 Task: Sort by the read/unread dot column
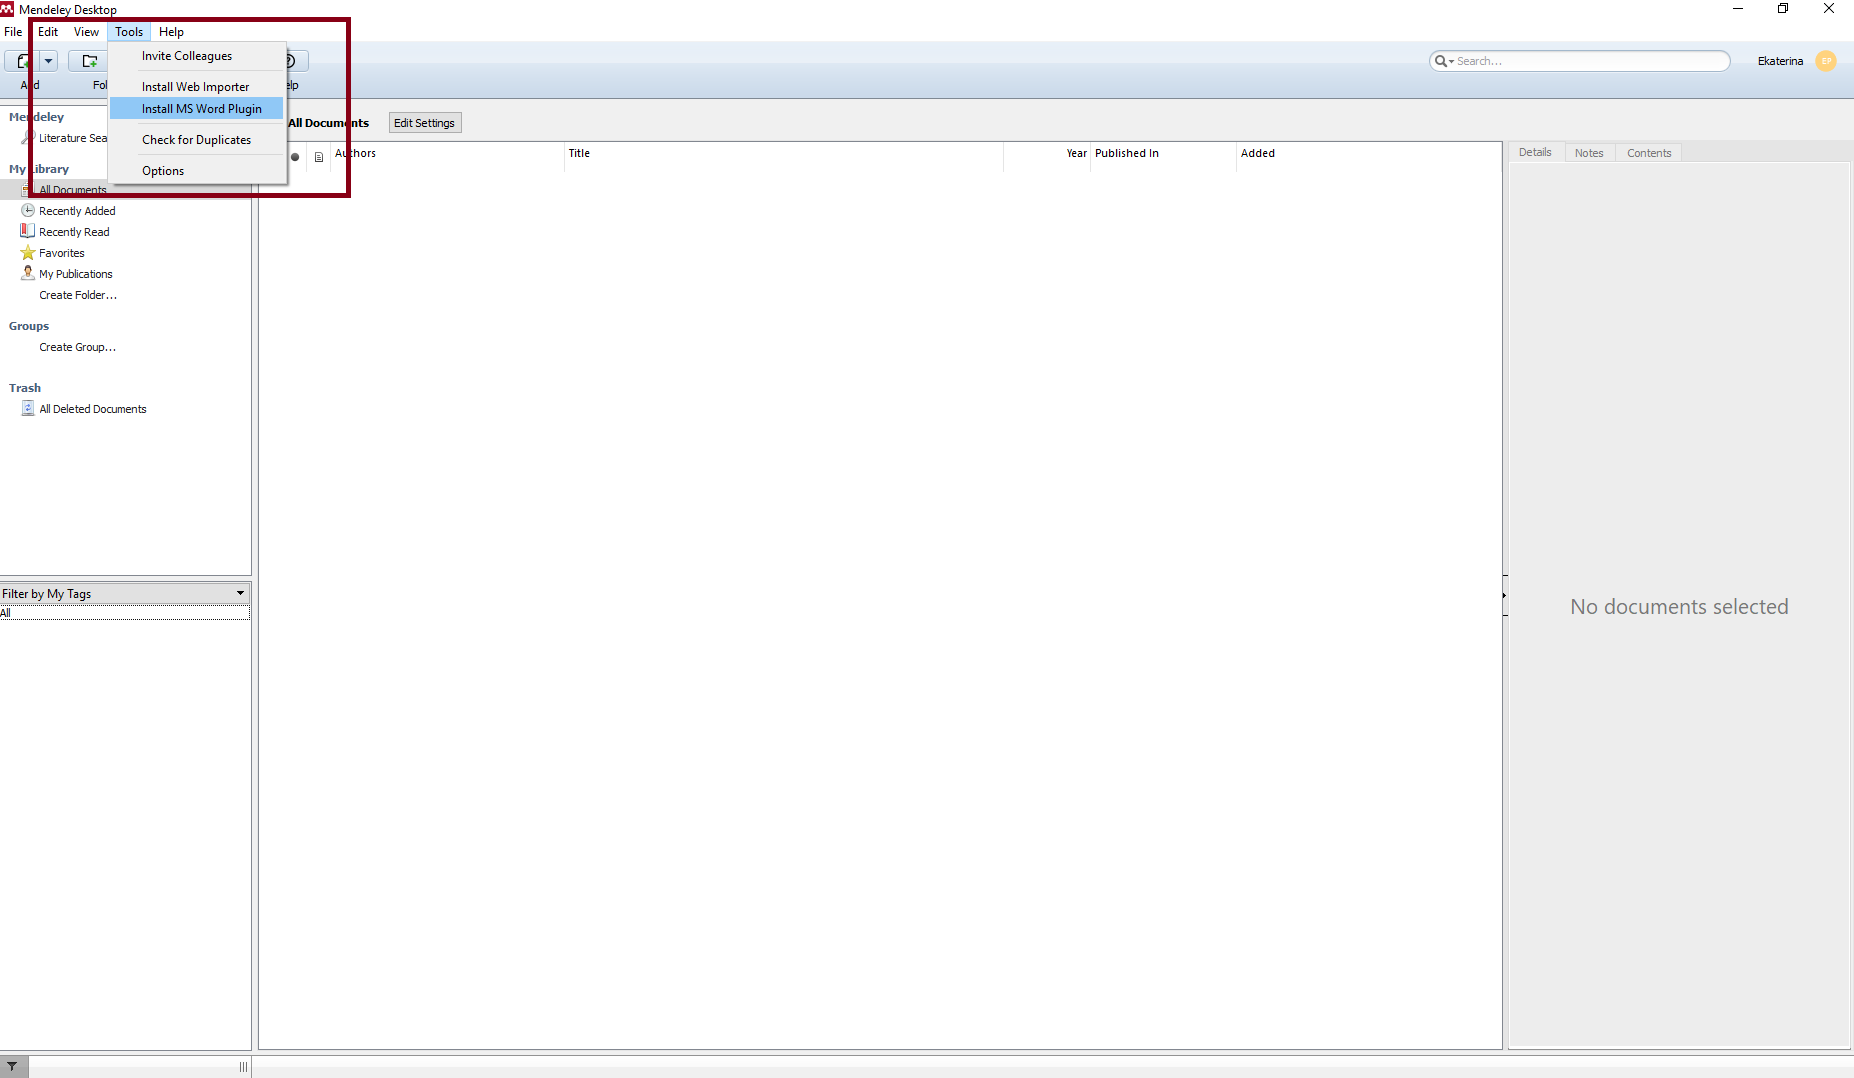[x=295, y=157]
